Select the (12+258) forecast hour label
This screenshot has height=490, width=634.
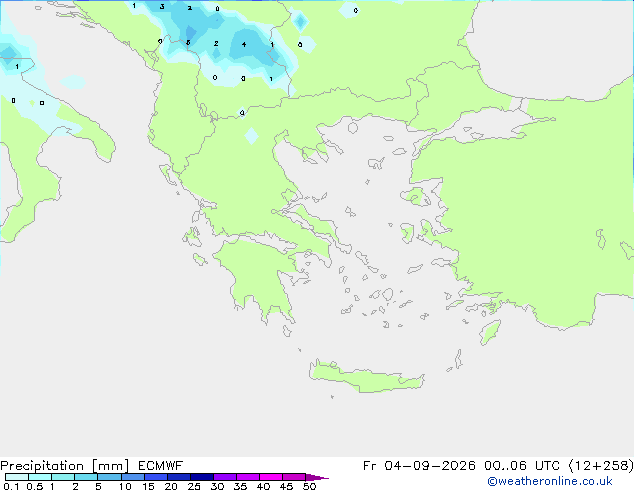[x=601, y=465]
